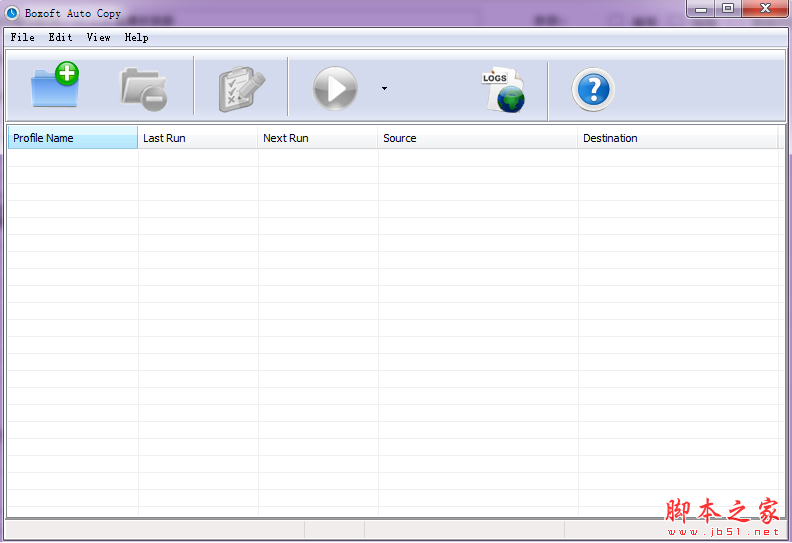Open the LOGS viewer icon

click(x=502, y=90)
